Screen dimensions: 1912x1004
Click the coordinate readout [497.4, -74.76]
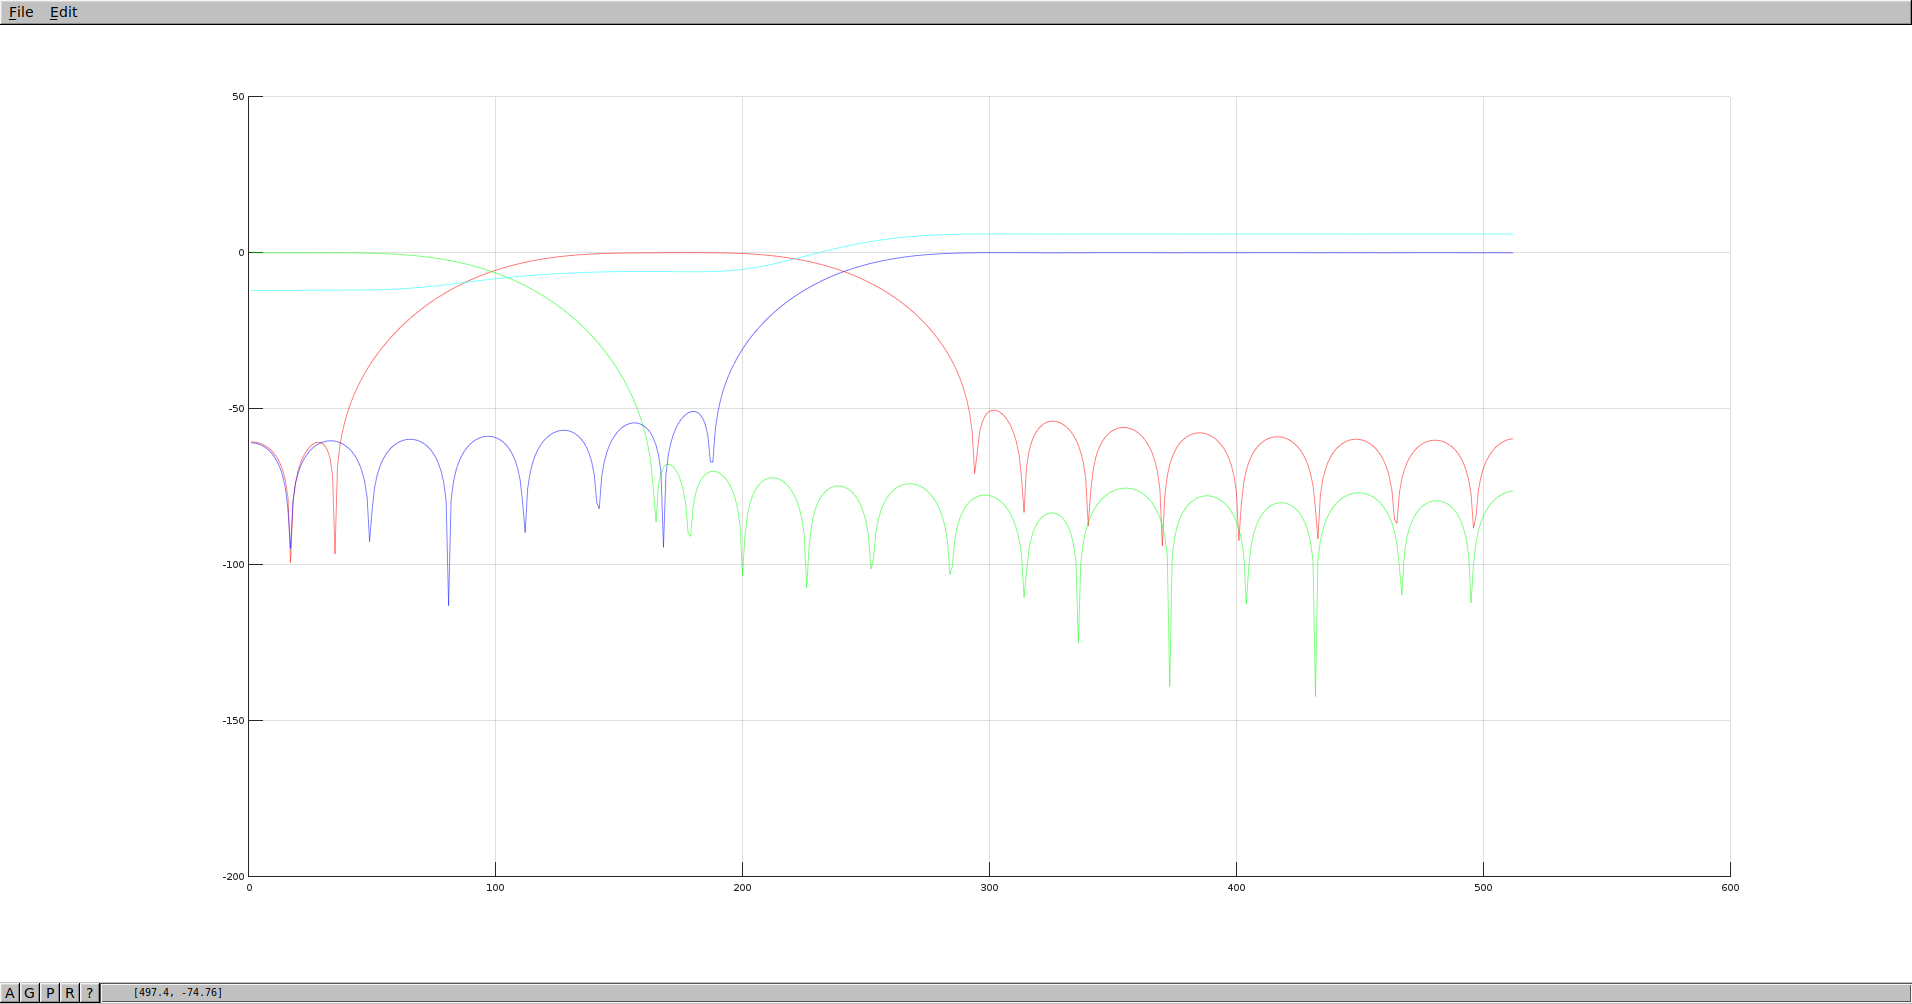178,993
